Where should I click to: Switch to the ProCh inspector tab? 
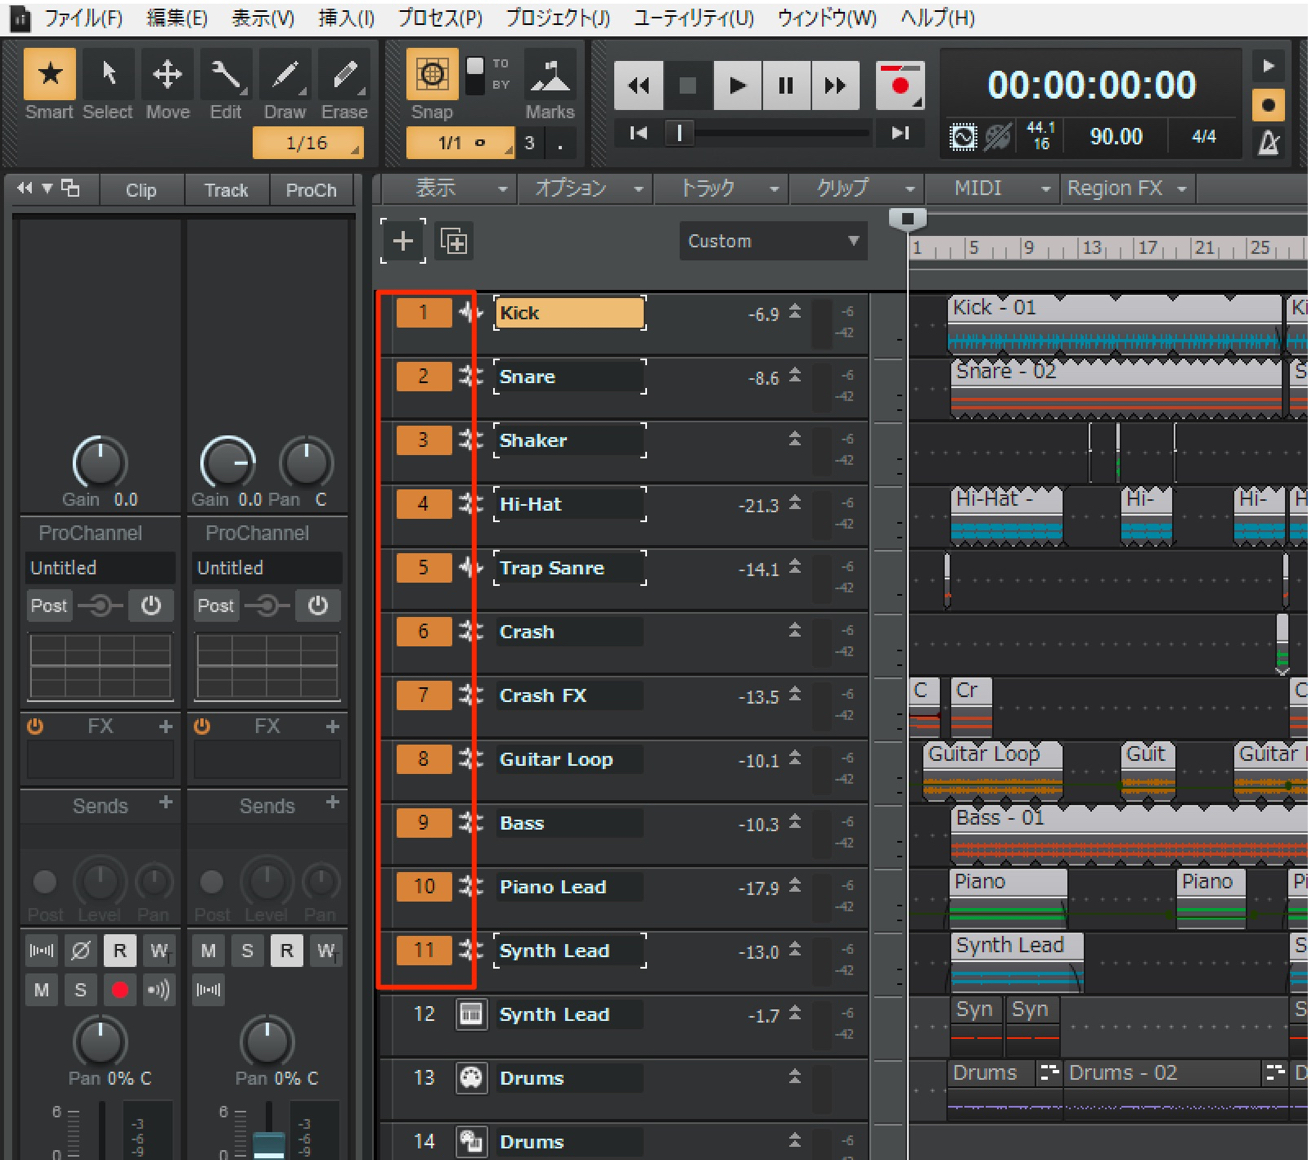pyautogui.click(x=311, y=190)
